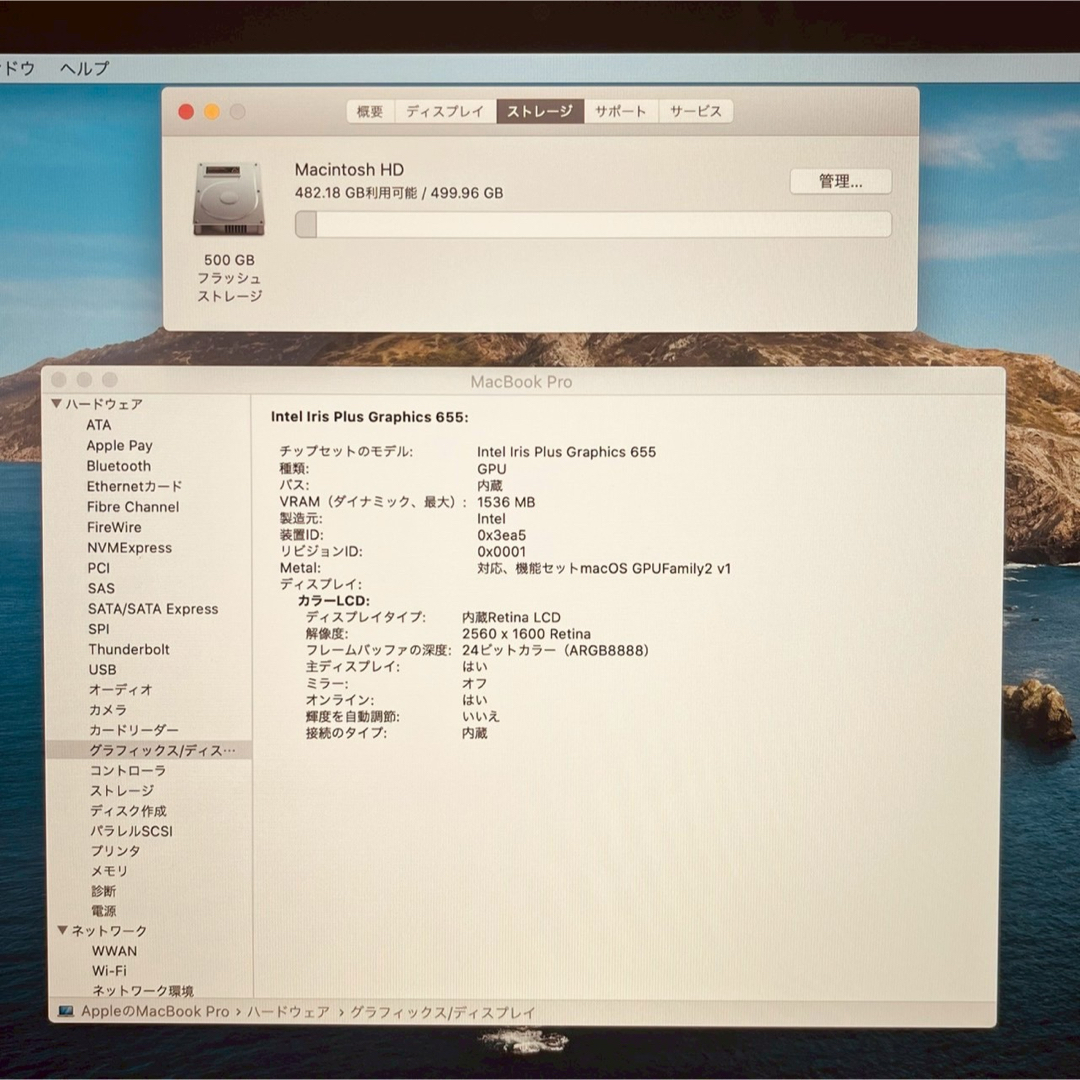
Task: Select メモリ in the sidebar
Action: pyautogui.click(x=109, y=871)
